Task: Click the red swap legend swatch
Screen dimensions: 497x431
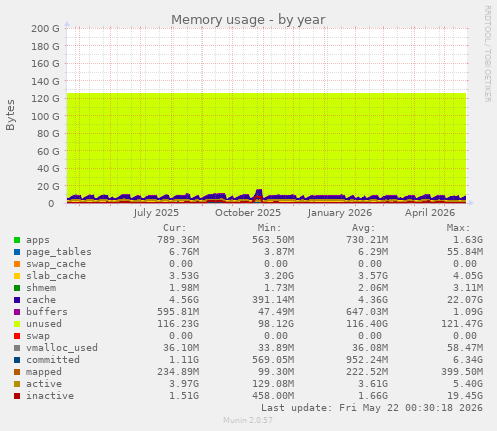Action: coord(17,336)
